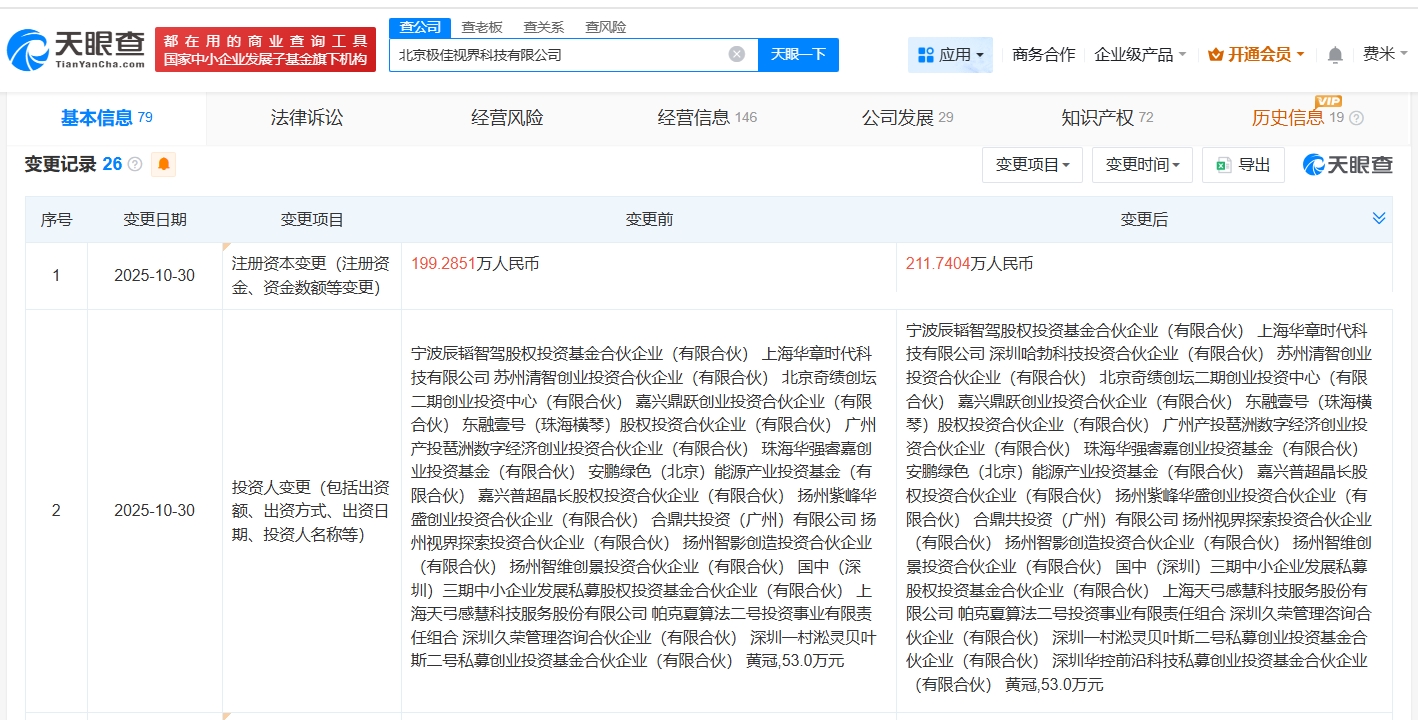Select the 历史信息 VIP tab
1418x720 pixels.
click(1300, 118)
